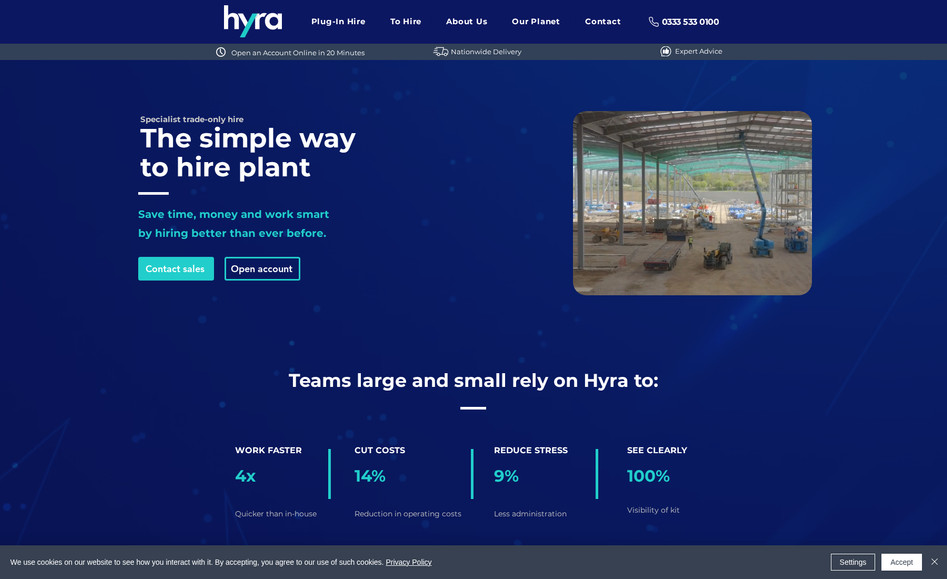This screenshot has height=579, width=947.
Task: Open the To Hire menu
Action: point(405,21)
